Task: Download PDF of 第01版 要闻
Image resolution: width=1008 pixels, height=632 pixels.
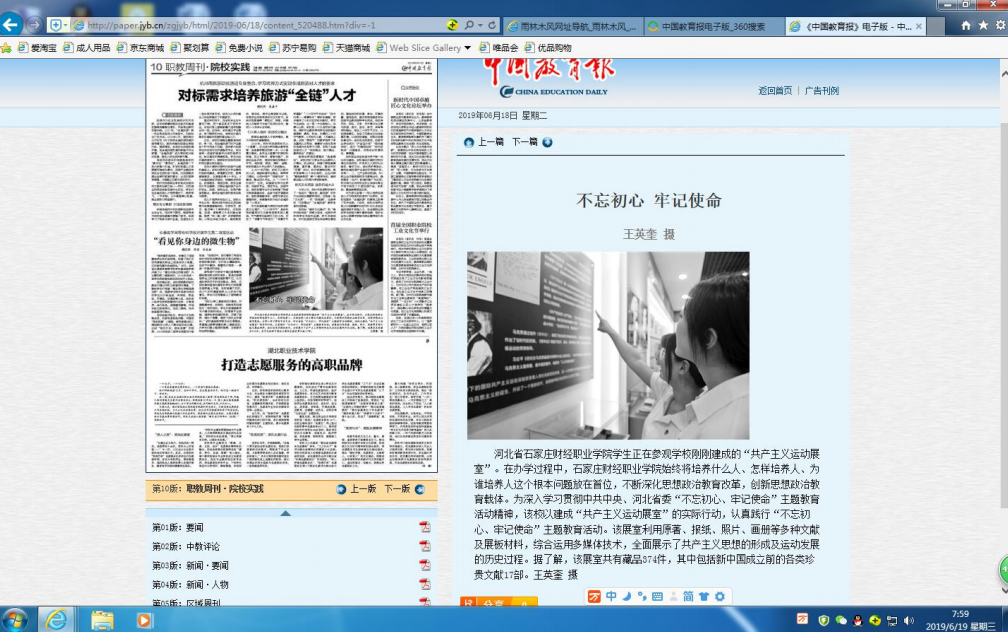Action: [424, 527]
